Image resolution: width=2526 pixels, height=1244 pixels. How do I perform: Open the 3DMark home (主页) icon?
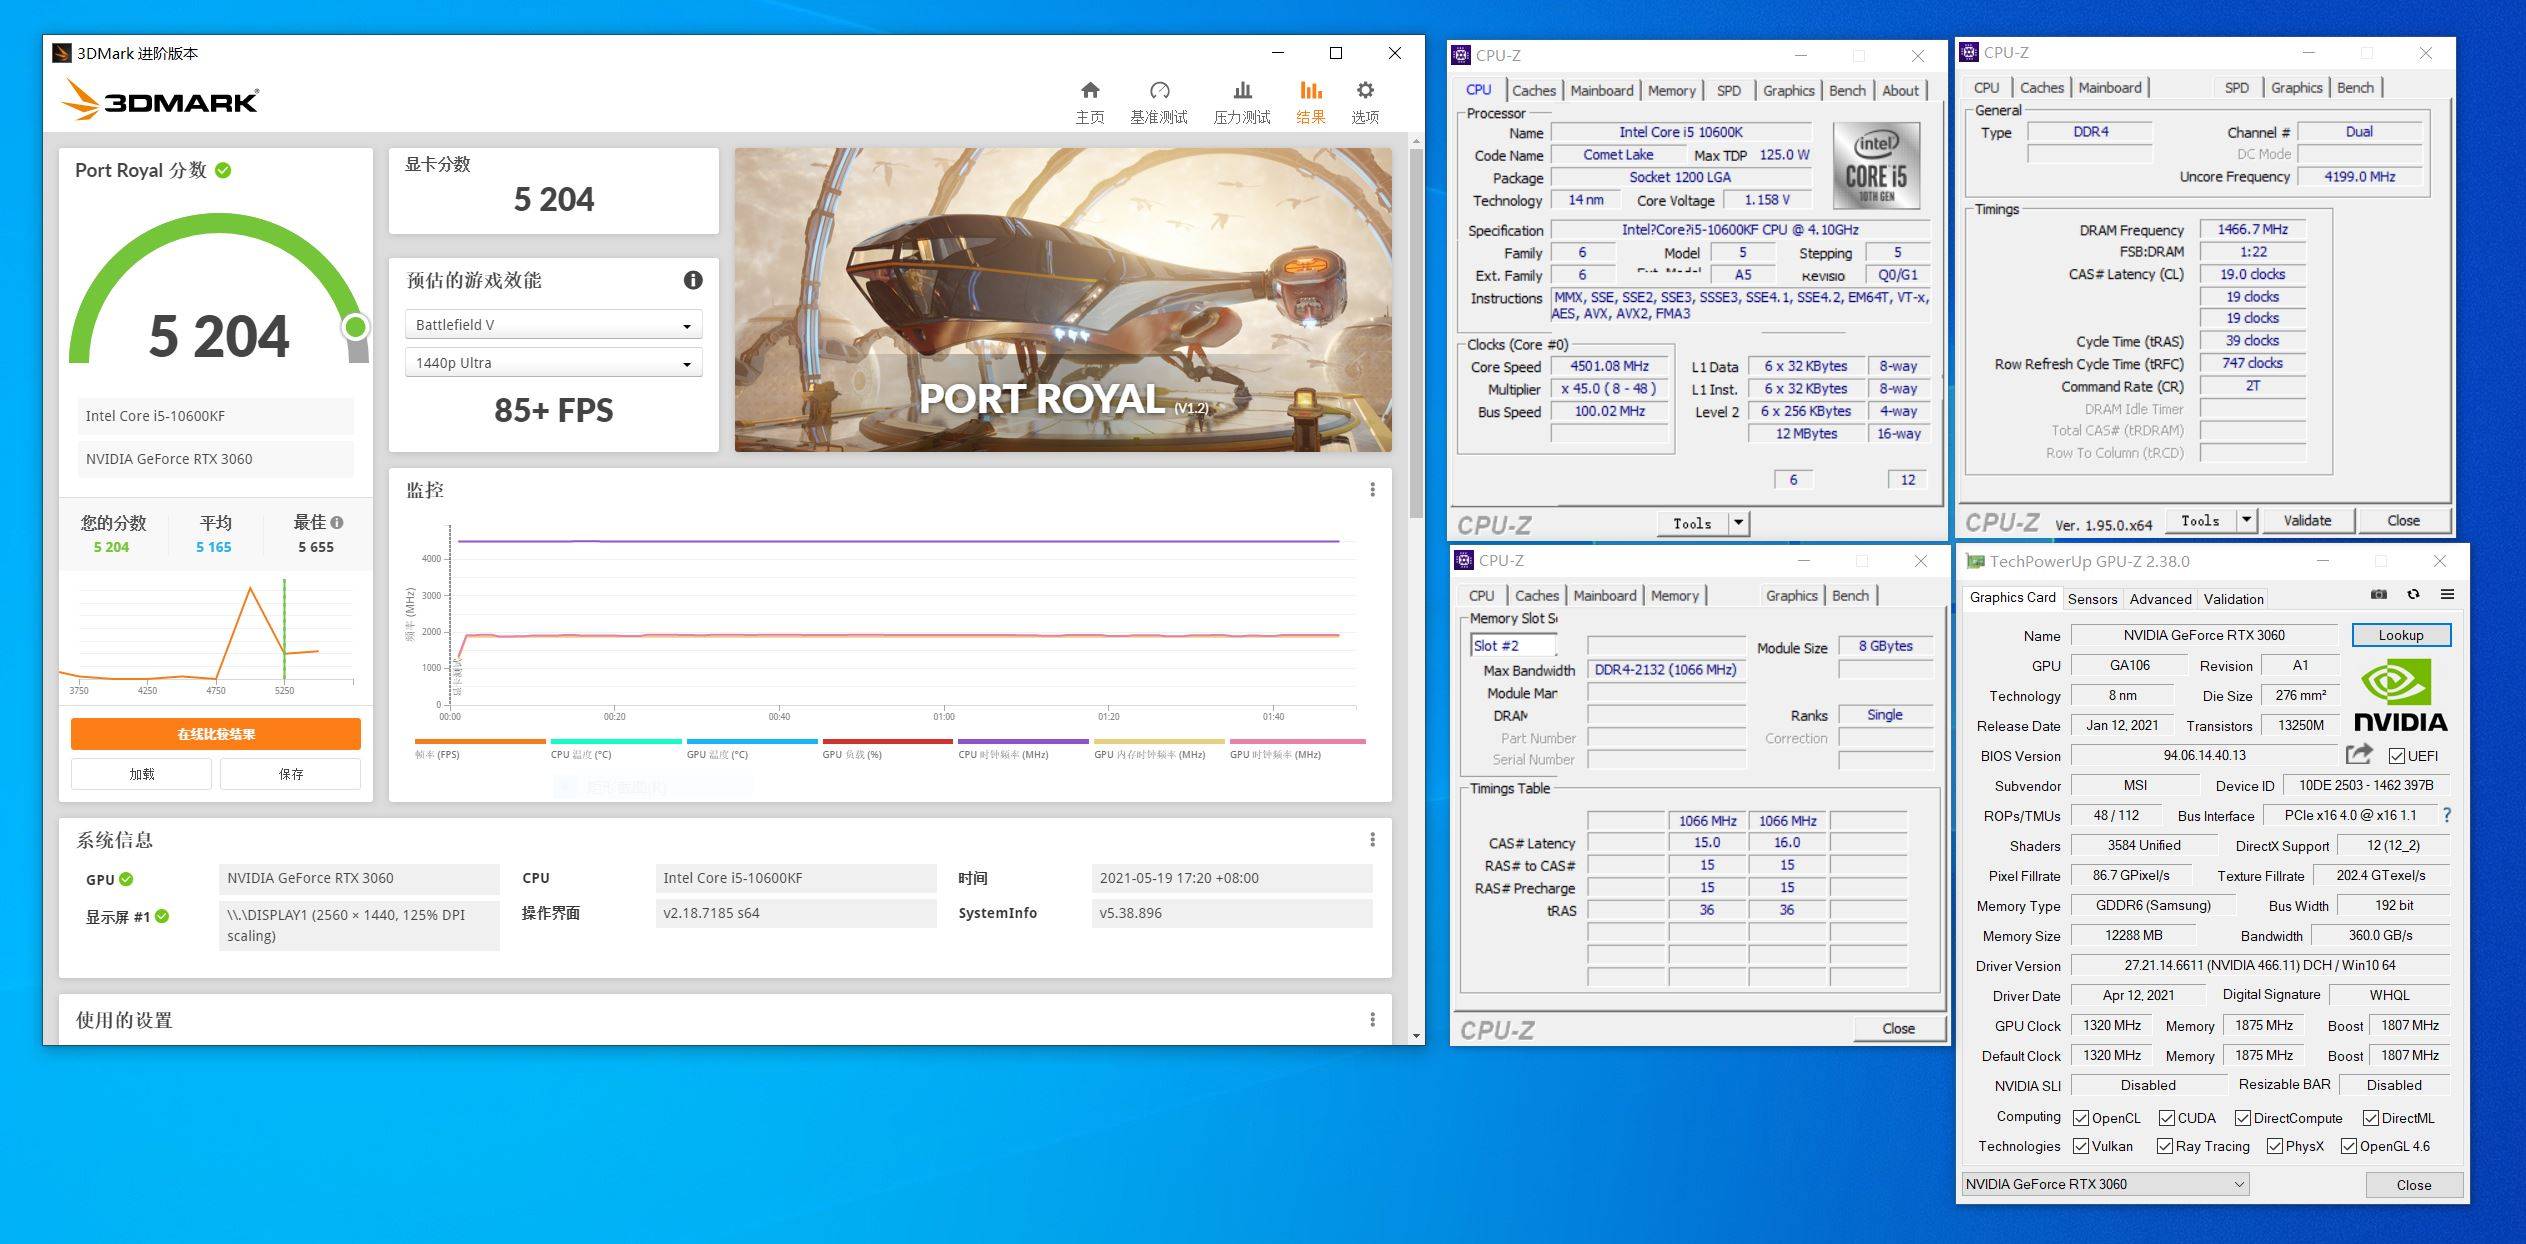click(x=1090, y=90)
